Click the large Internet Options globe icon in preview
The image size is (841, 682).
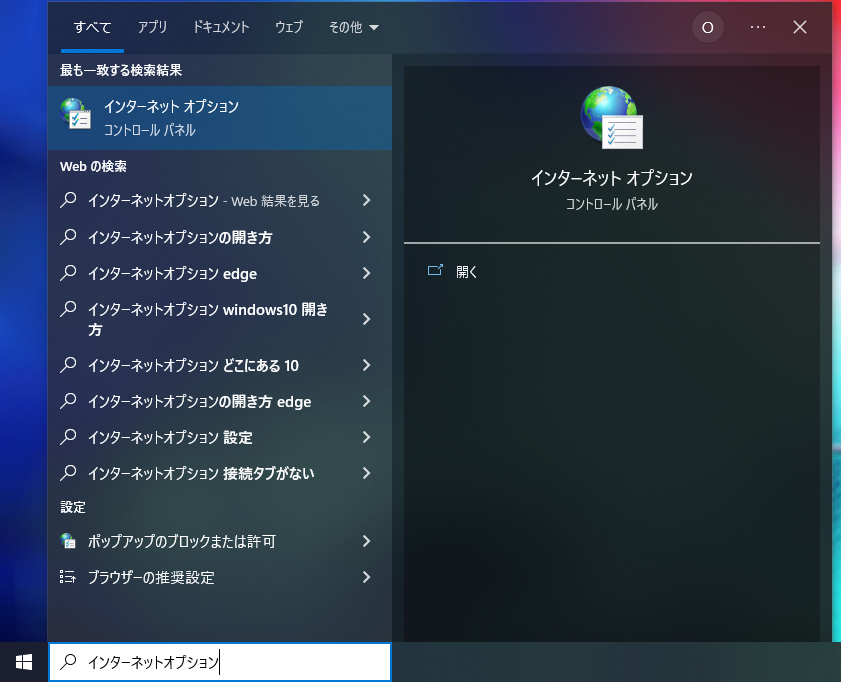tap(612, 117)
